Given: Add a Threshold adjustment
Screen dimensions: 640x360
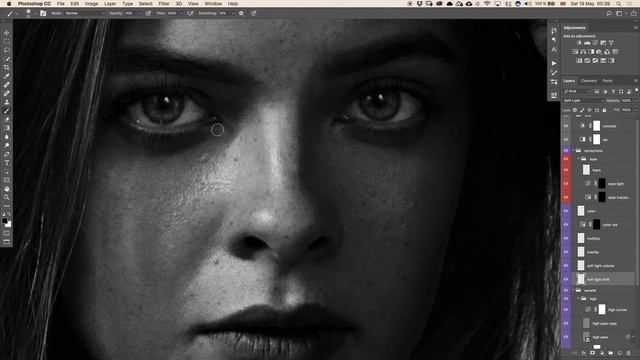Looking at the screenshot, I should [x=595, y=60].
